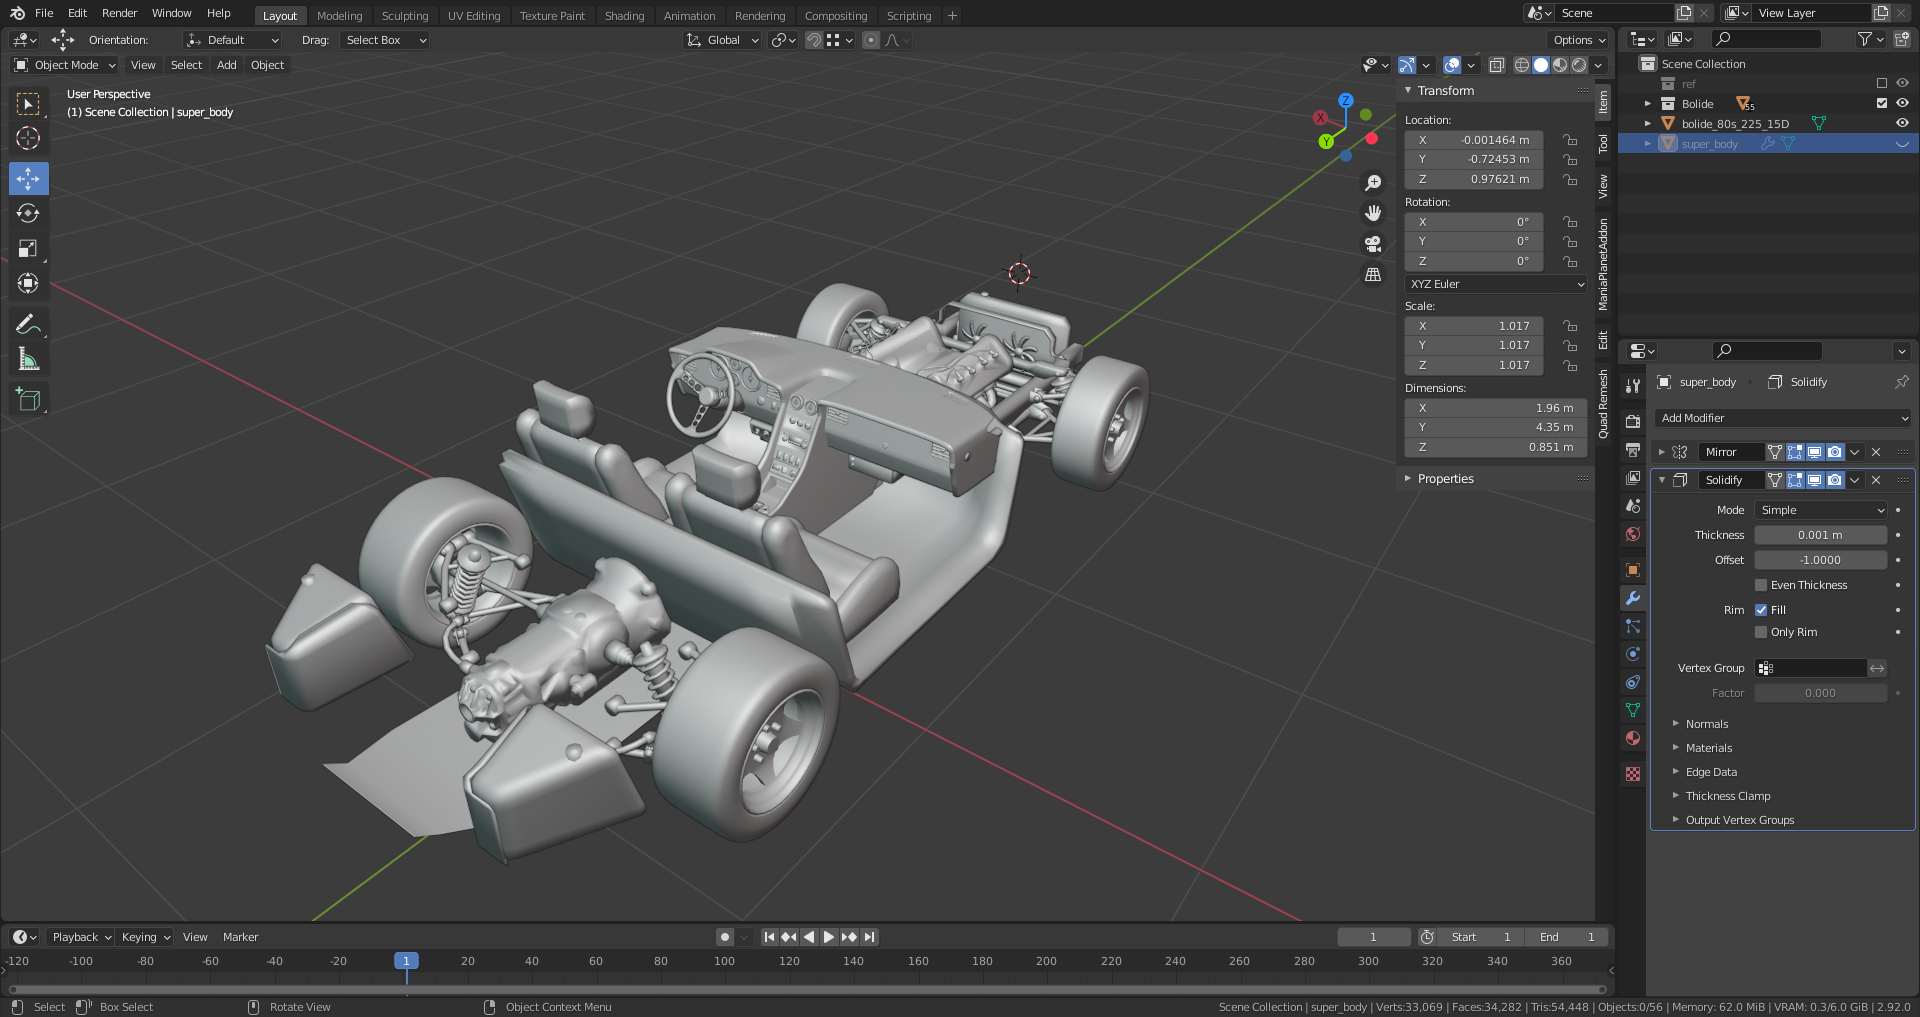Select the Cursor tool

click(28, 138)
